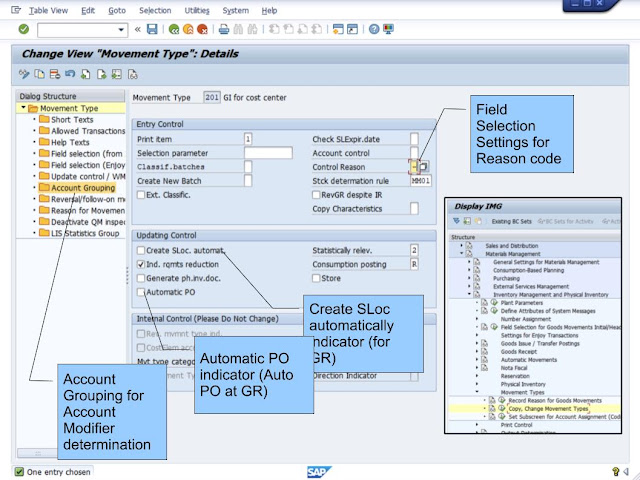Click the Selection parameter input field
640x480 pixels.
268,153
